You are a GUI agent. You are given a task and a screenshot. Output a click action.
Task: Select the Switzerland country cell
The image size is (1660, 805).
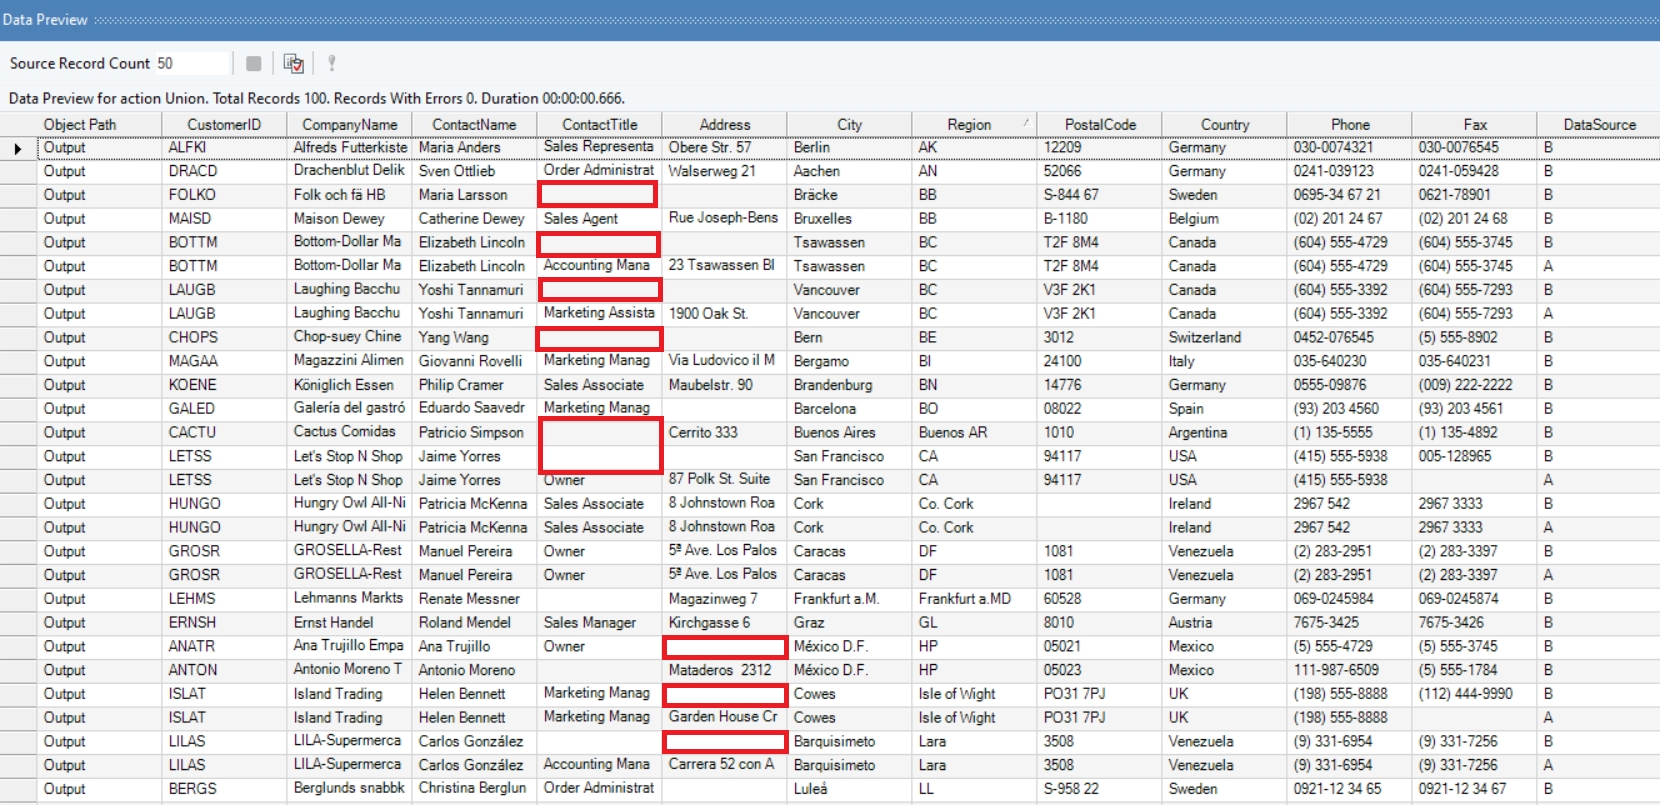pos(1223,338)
